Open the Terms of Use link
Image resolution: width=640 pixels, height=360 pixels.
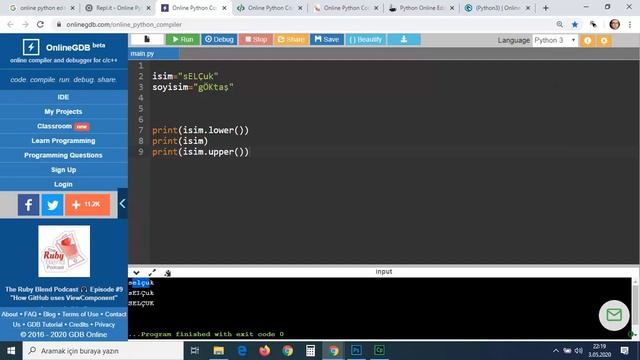click(x=80, y=314)
